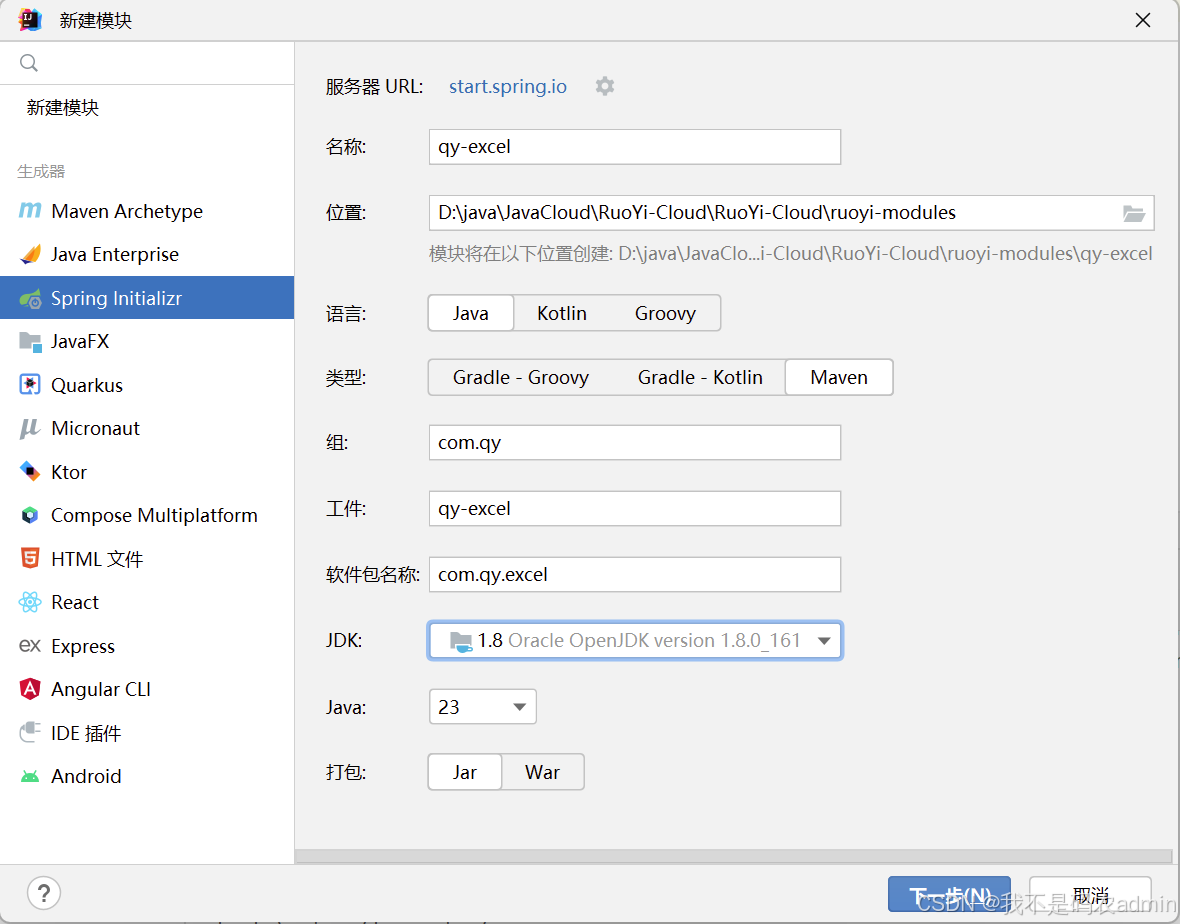Viewport: 1180px width, 924px height.
Task: Select Java Enterprise generator
Action: (147, 254)
